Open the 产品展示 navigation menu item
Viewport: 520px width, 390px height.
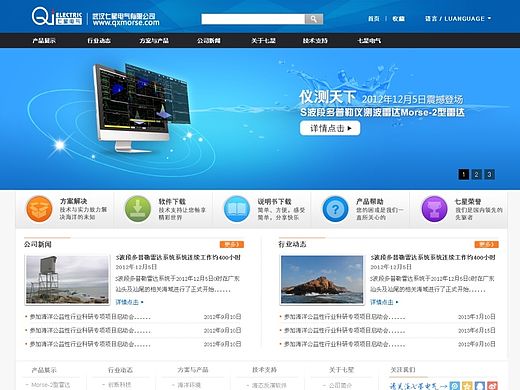coord(44,41)
